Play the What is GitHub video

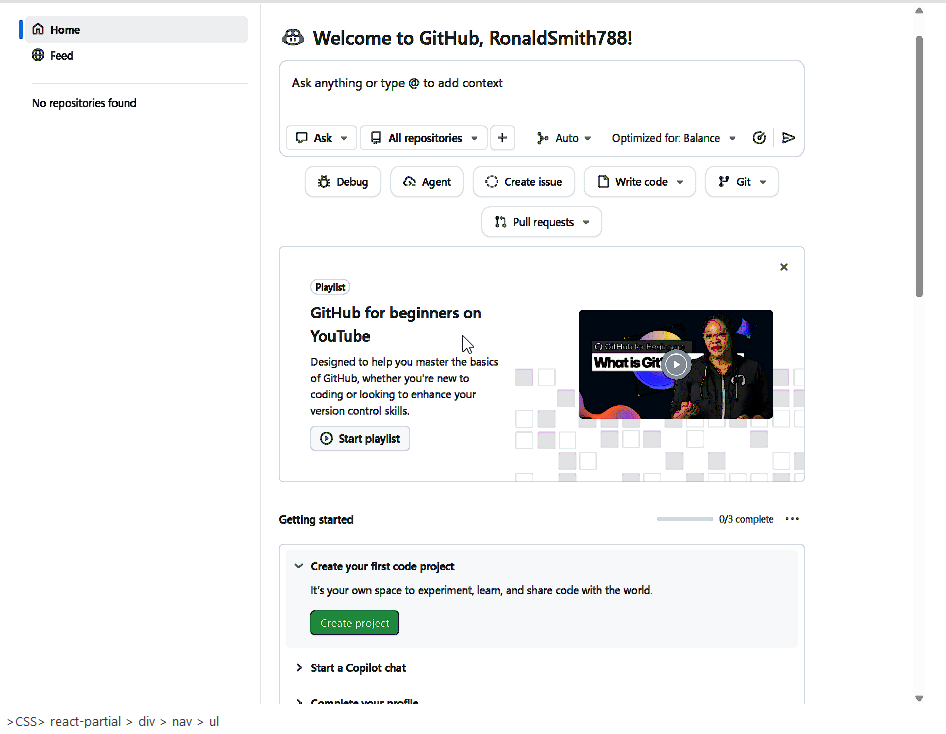(x=676, y=364)
